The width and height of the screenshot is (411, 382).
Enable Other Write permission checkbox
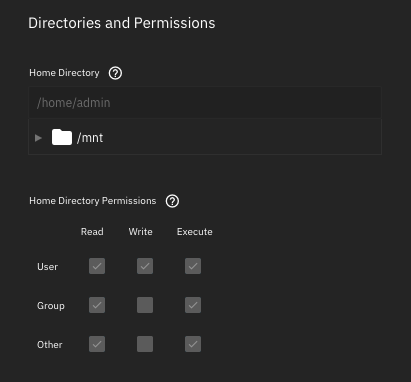click(x=145, y=344)
